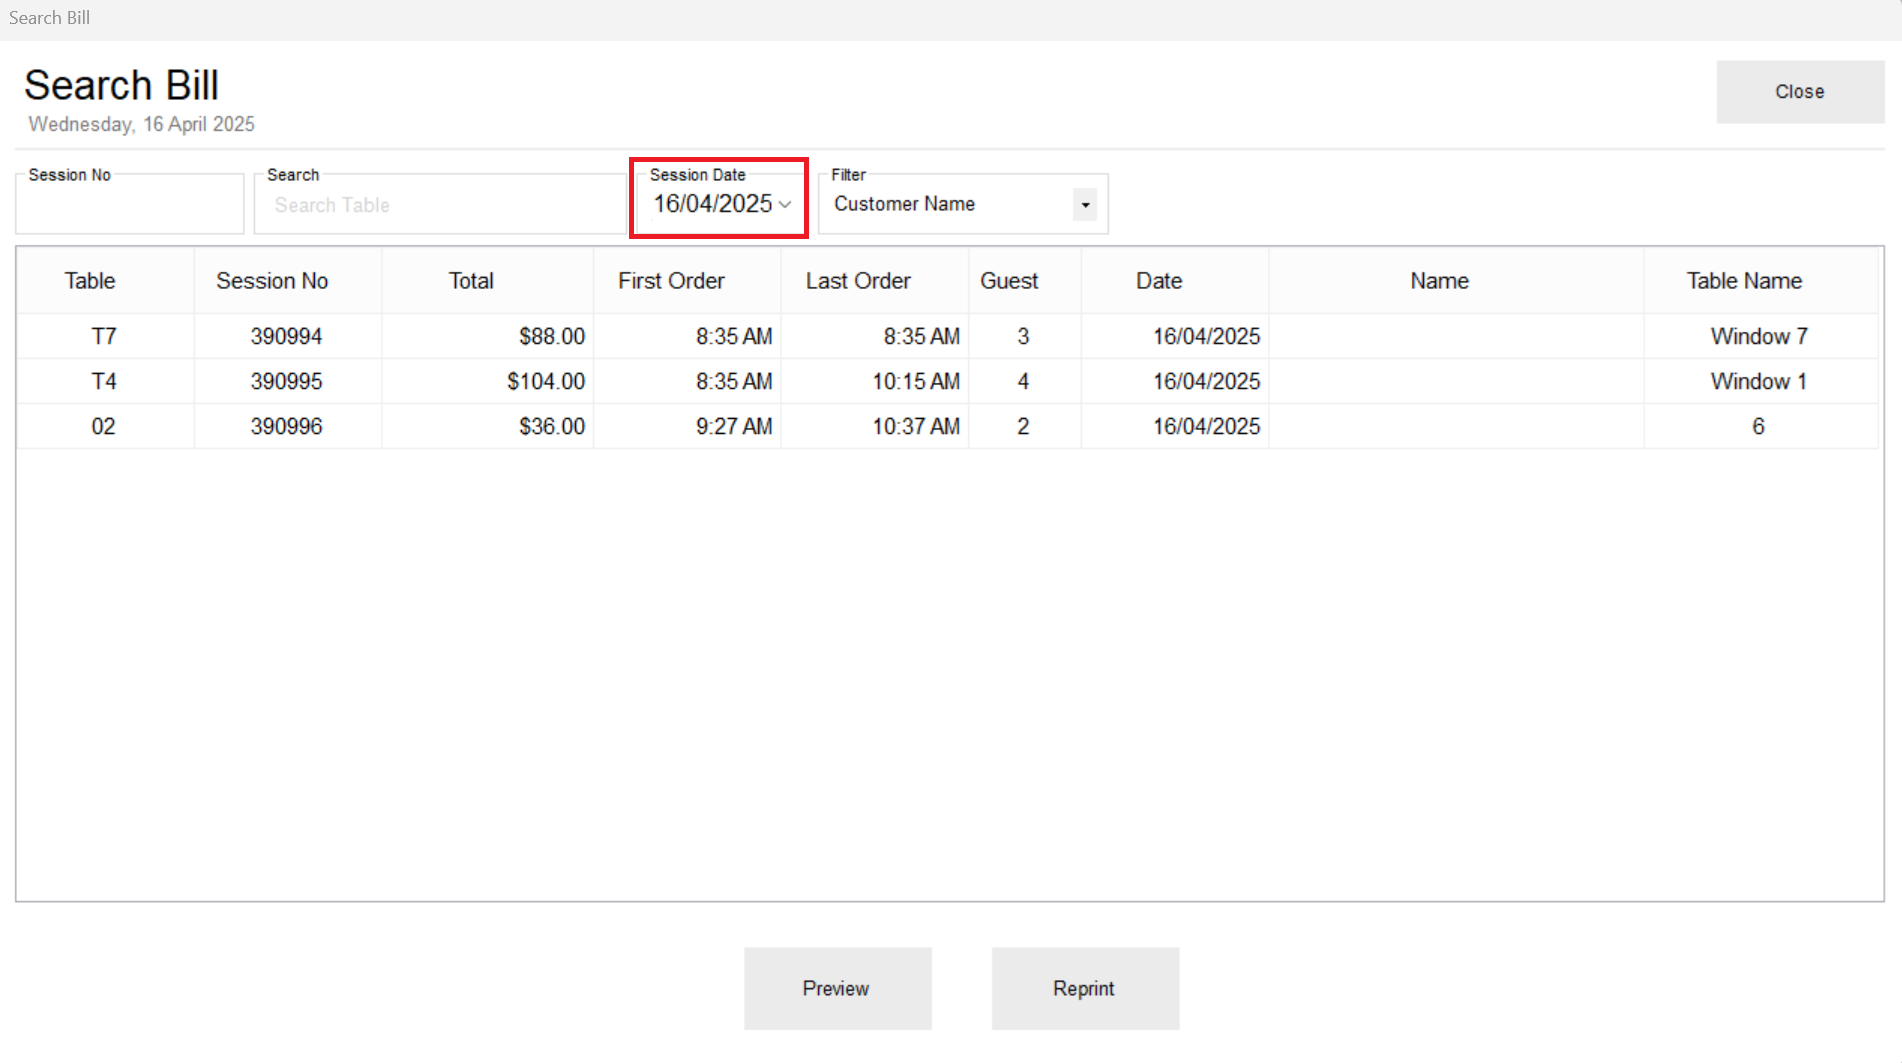Open the Session Date picker chevron

coord(785,204)
